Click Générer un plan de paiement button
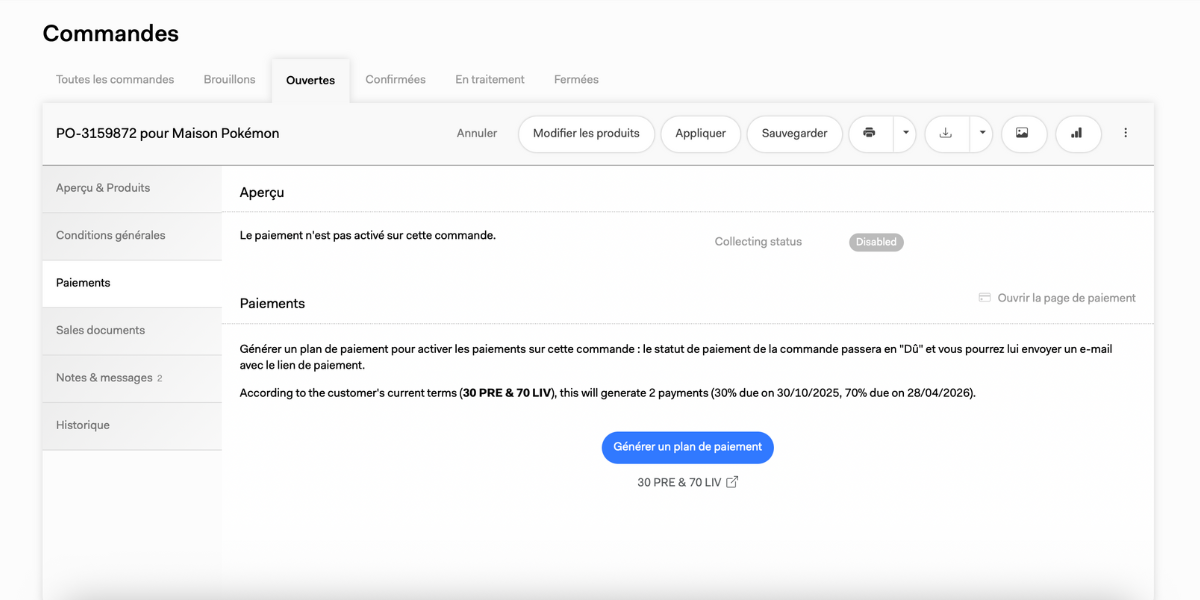This screenshot has width=1200, height=600. click(688, 447)
